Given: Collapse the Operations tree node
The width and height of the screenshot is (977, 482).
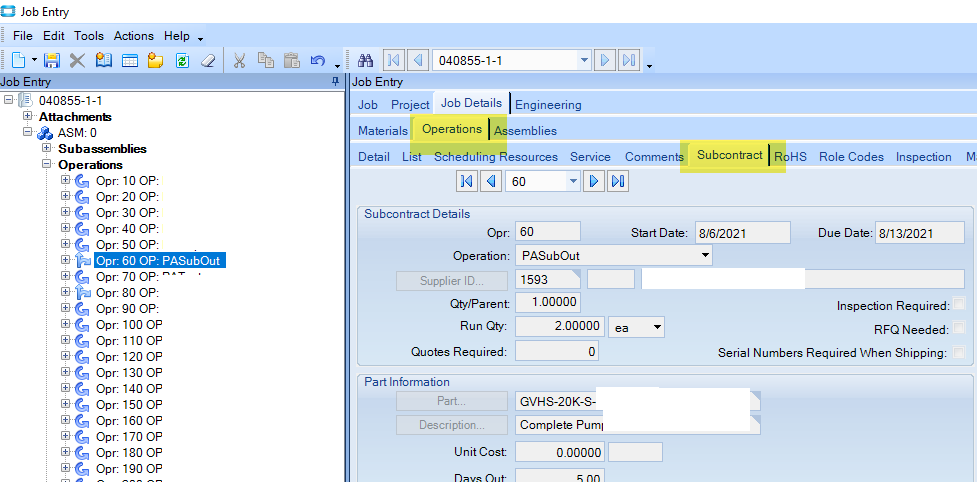Looking at the screenshot, I should [47, 164].
